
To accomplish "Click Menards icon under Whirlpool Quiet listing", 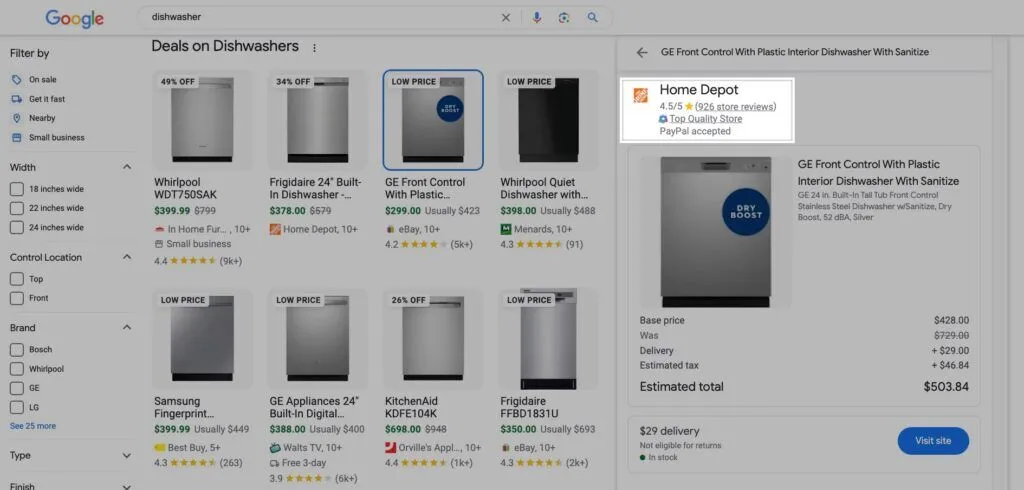I will (x=505, y=229).
